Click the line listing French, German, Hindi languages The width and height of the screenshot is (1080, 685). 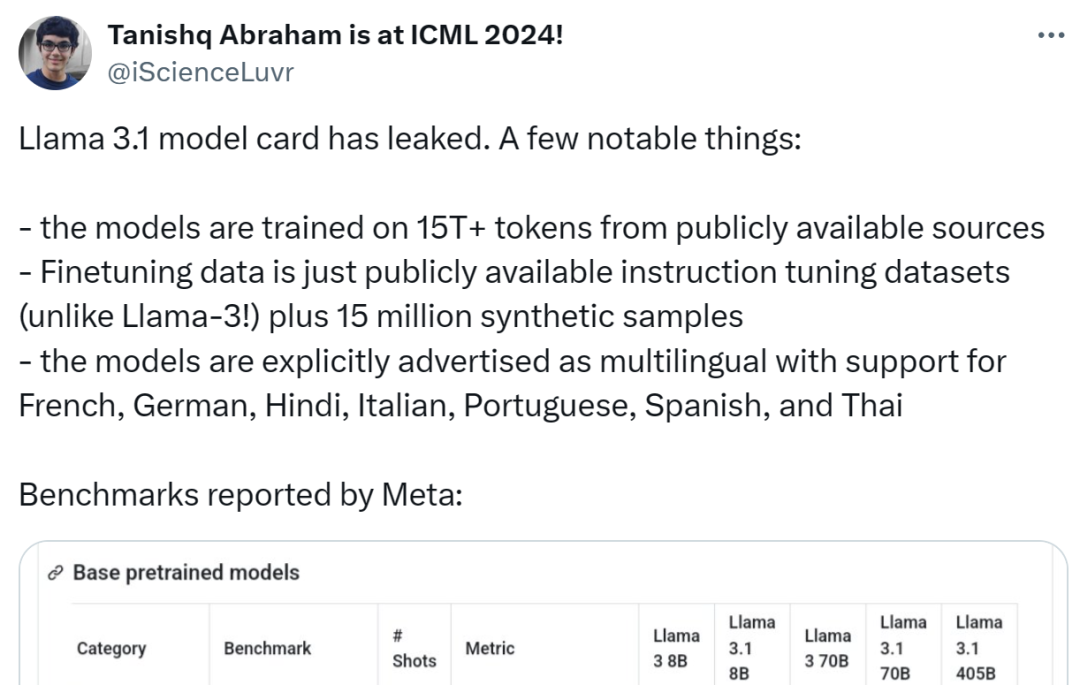pos(460,406)
